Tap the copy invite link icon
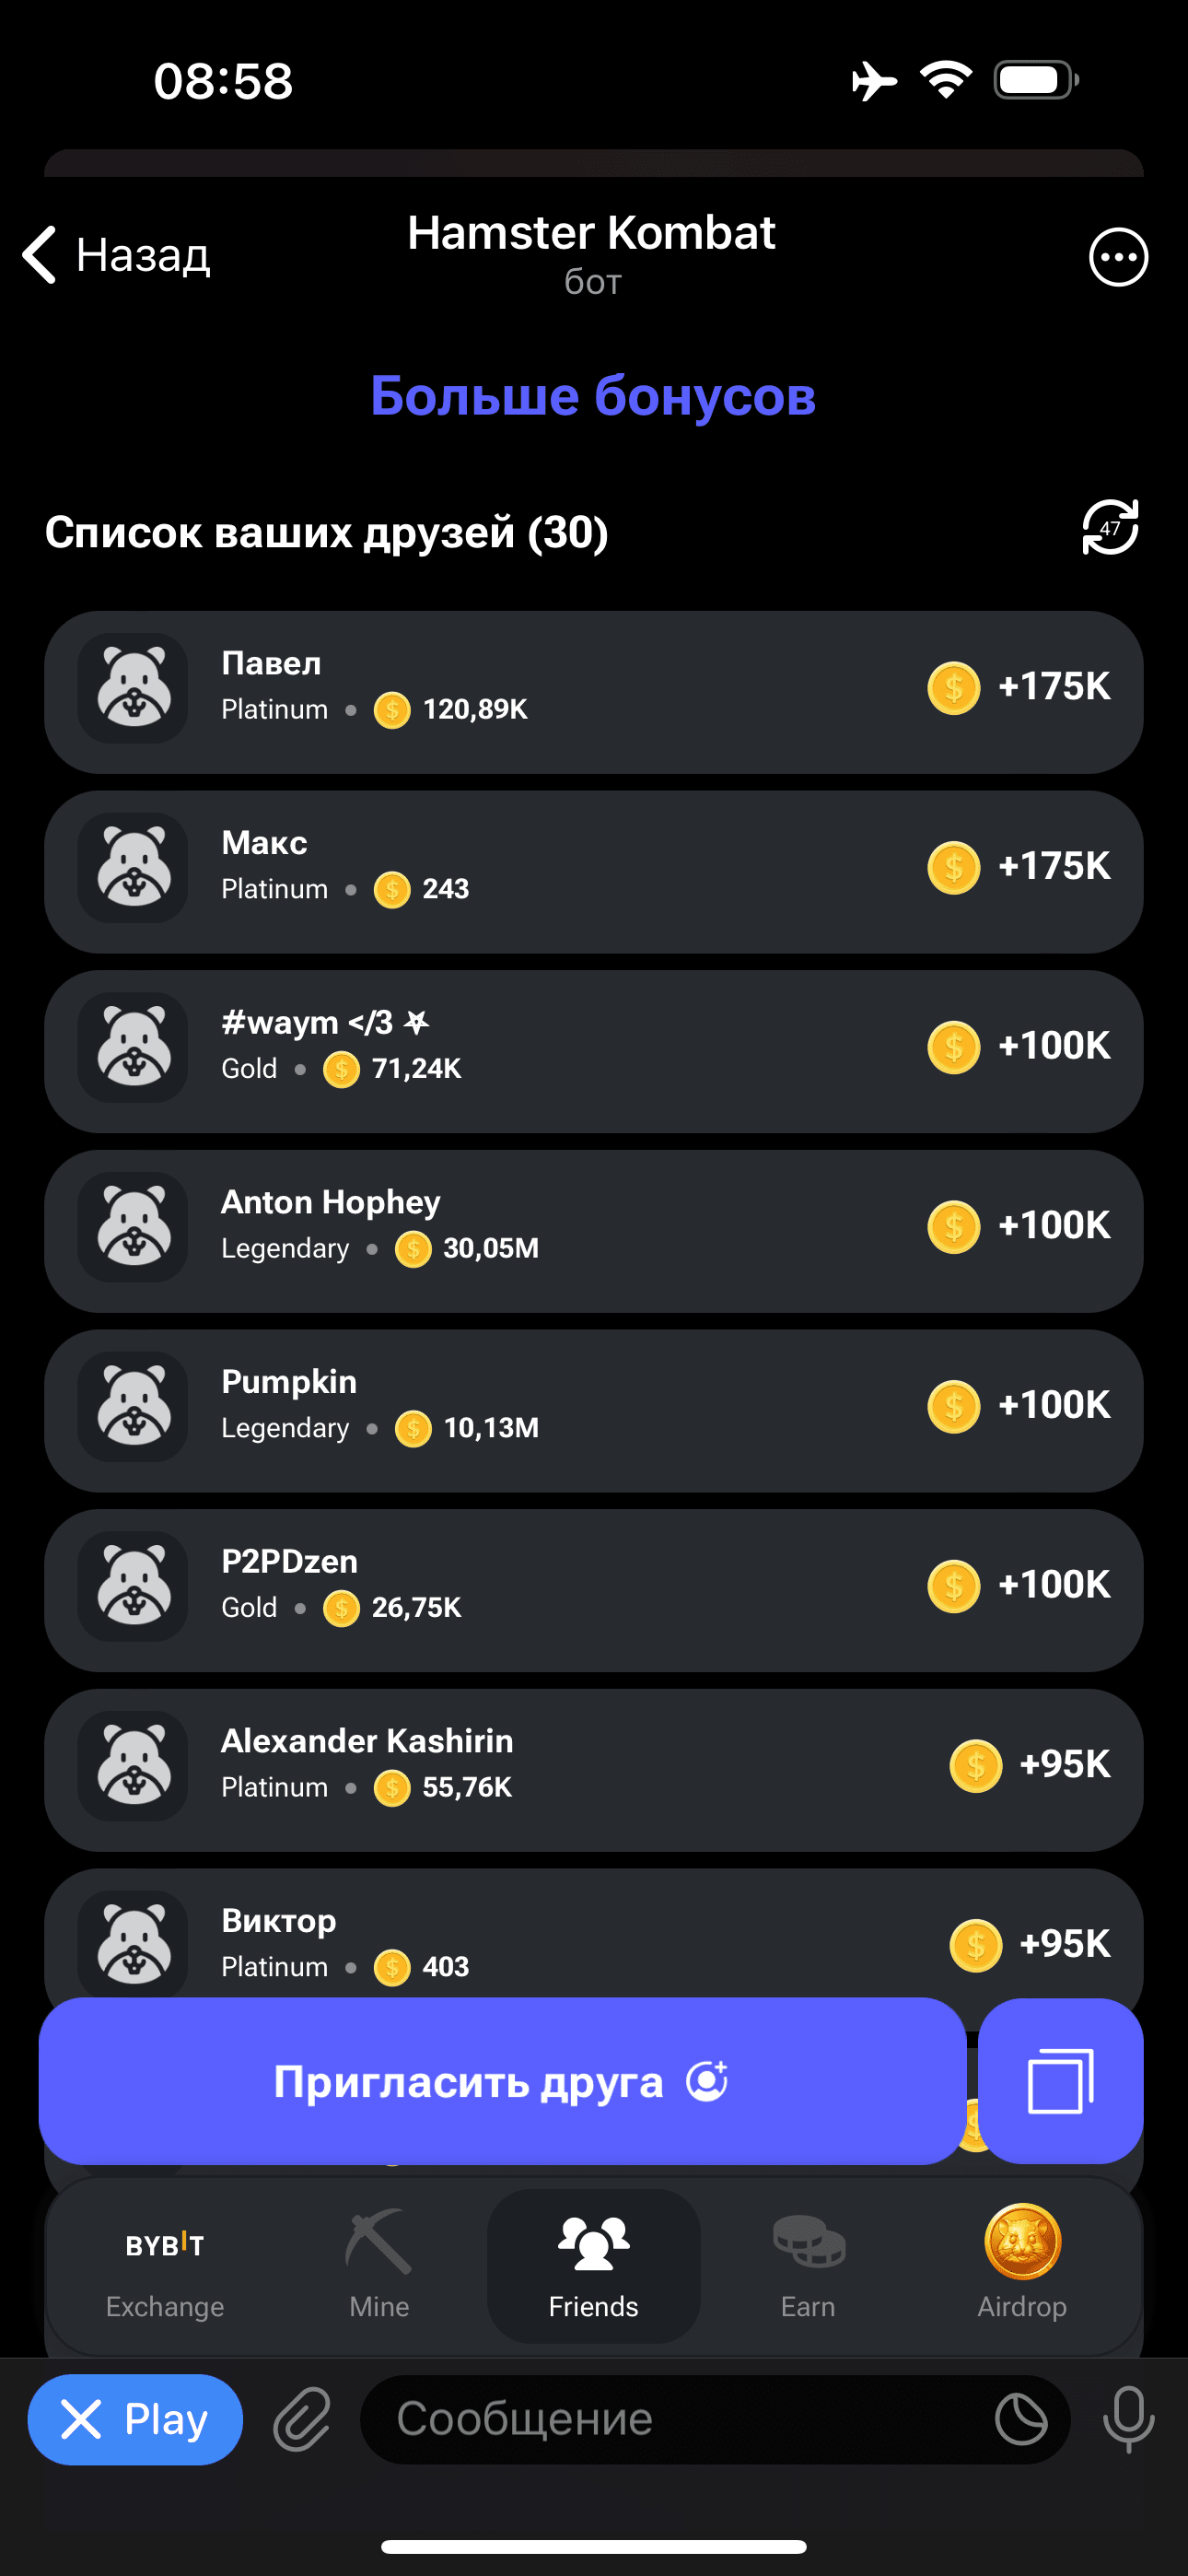The image size is (1188, 2576). point(1060,2081)
